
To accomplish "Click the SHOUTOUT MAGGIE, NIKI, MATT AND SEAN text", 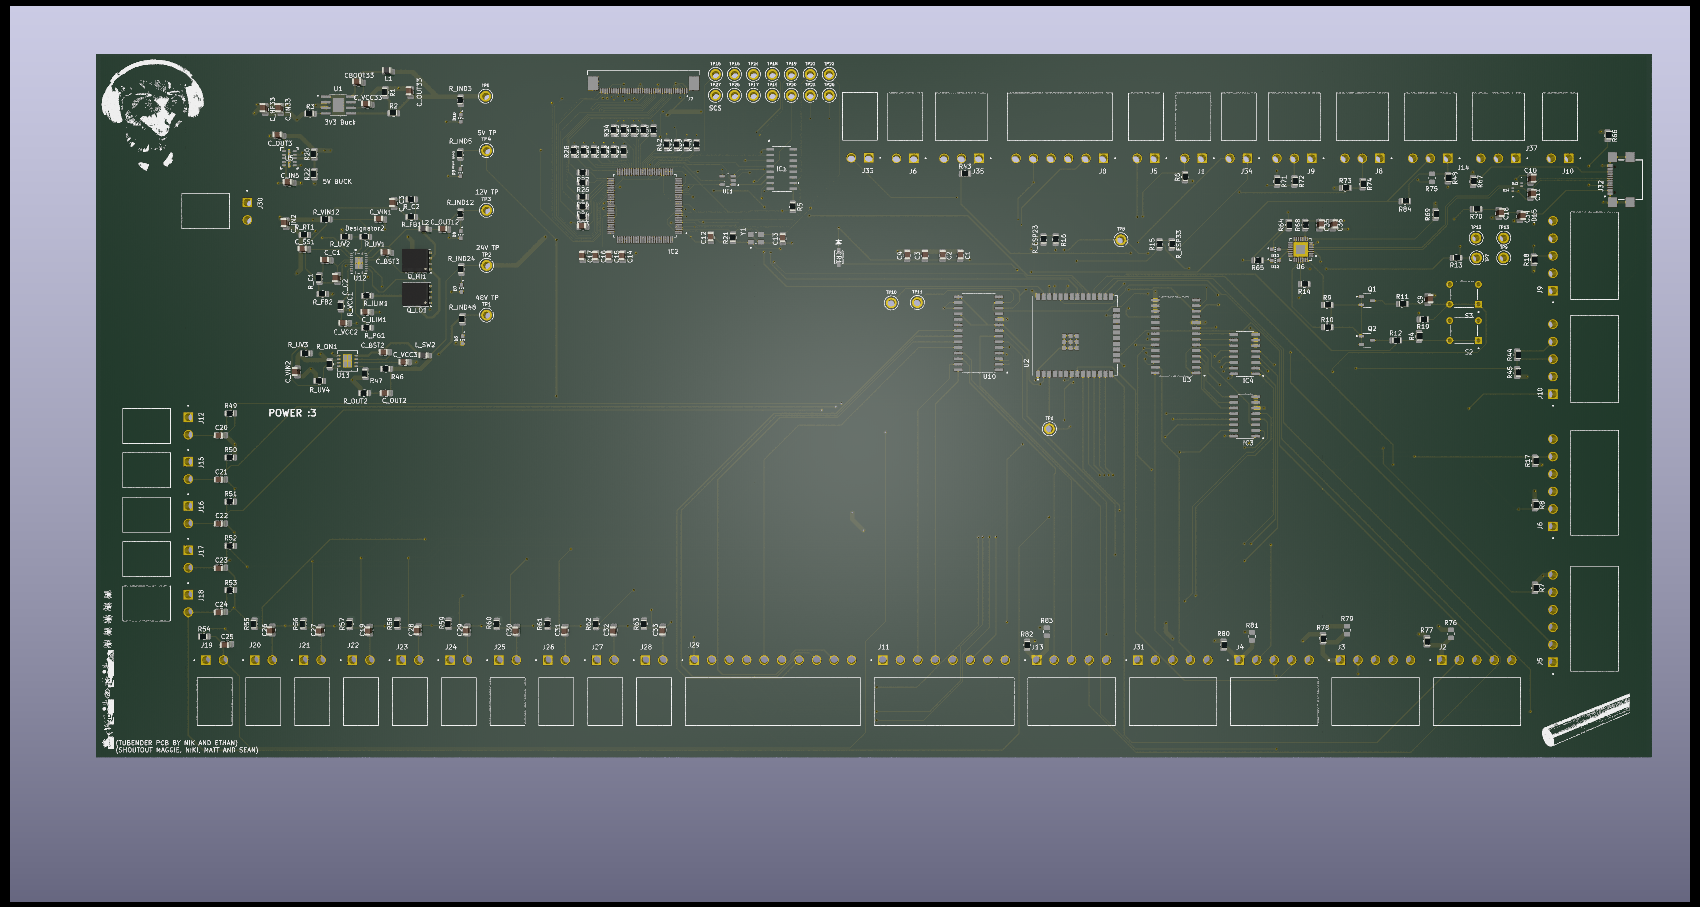I will pos(187,750).
